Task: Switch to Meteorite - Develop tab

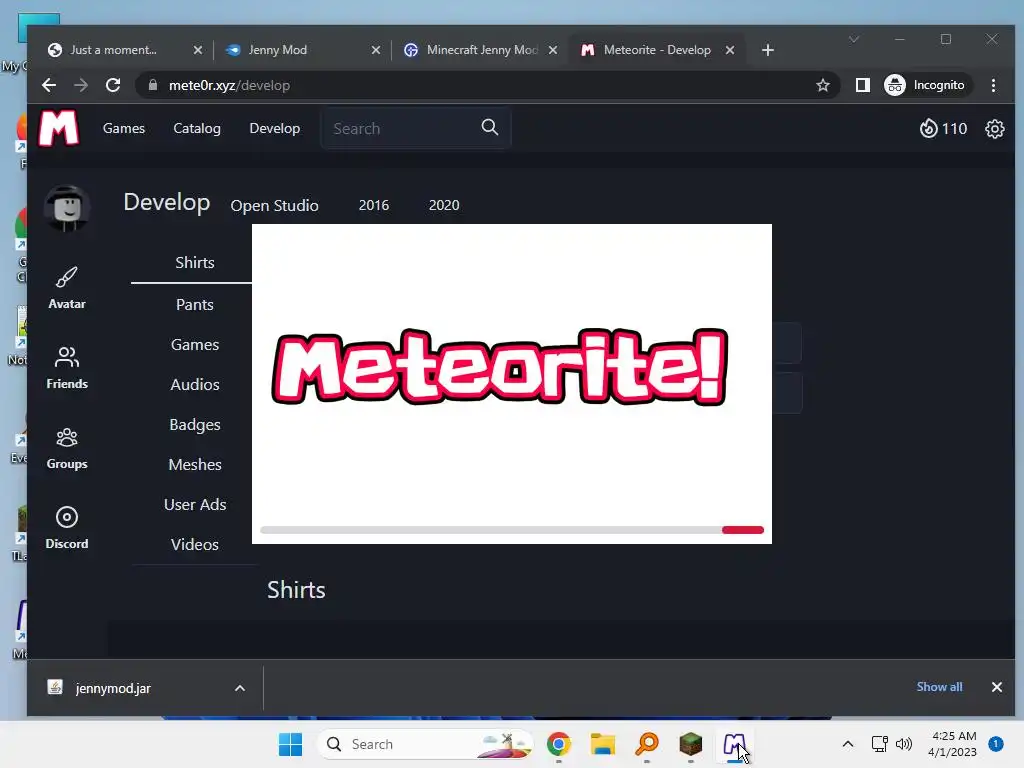Action: [x=657, y=50]
